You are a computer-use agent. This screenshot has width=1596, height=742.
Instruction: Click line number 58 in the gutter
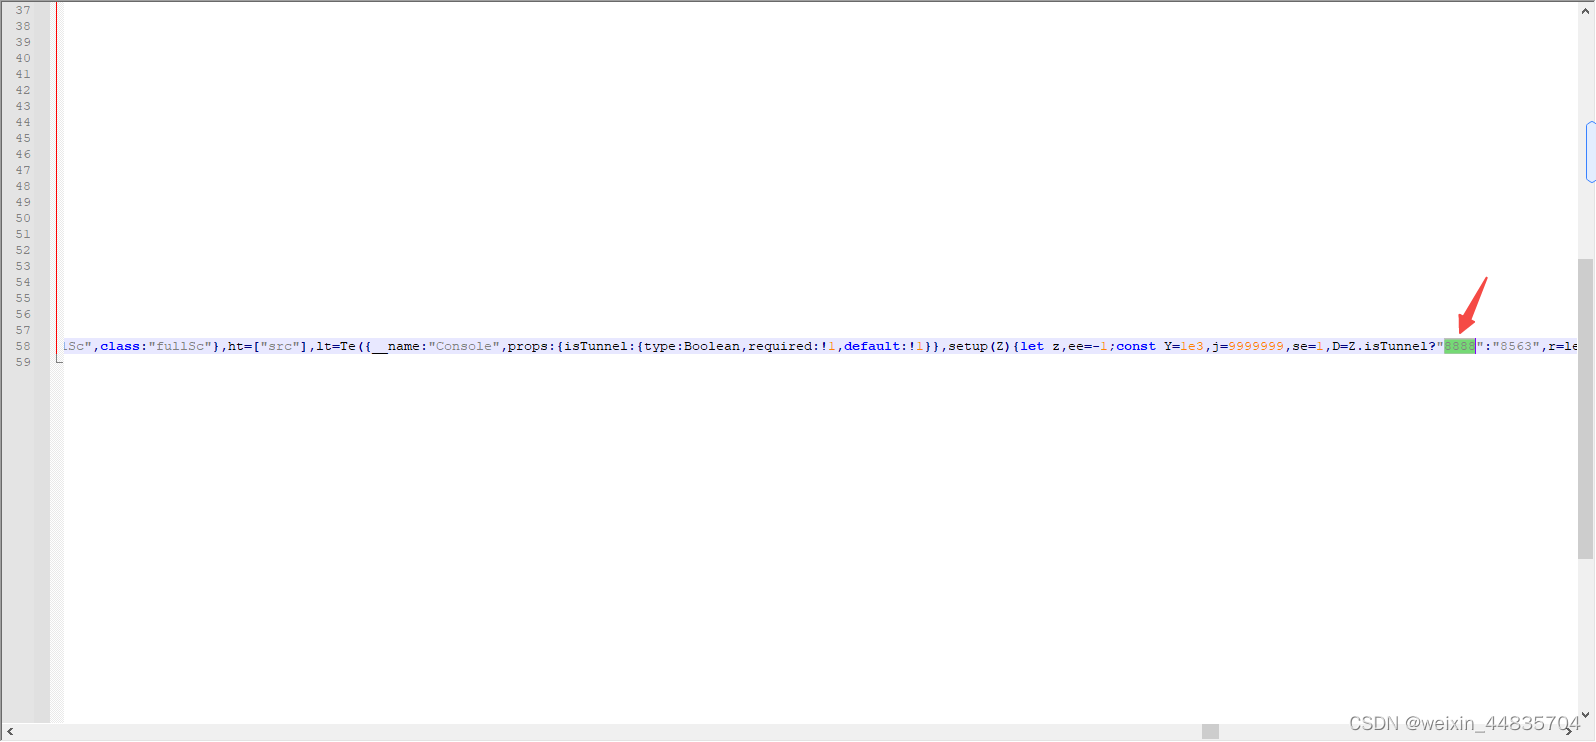(23, 346)
